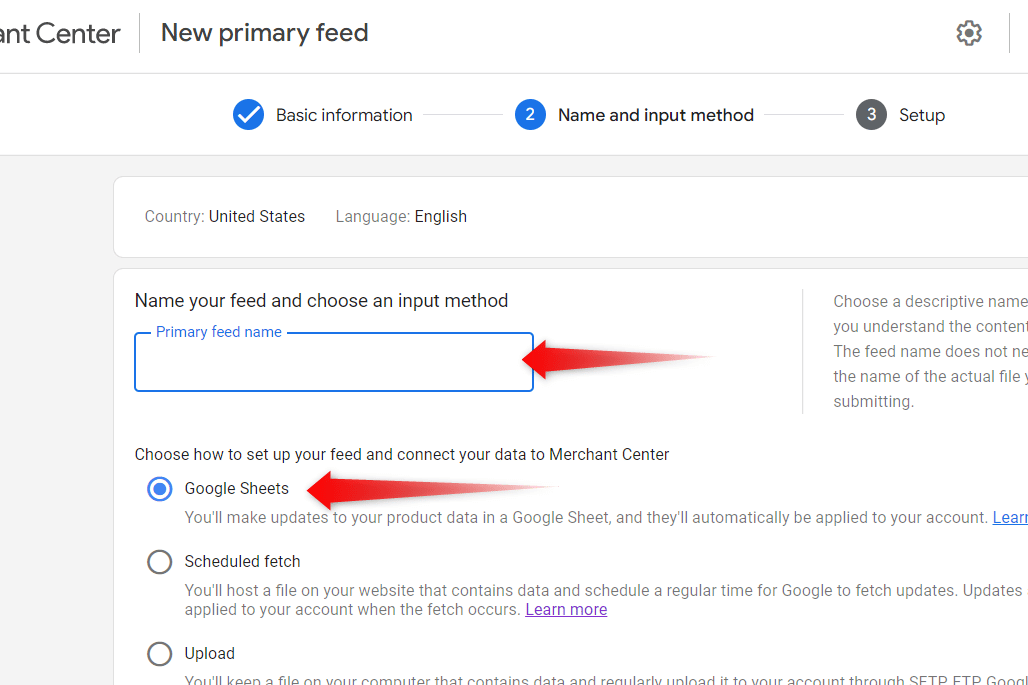Jump to the Setup step label
Screen dimensions: 1028x685
click(922, 115)
